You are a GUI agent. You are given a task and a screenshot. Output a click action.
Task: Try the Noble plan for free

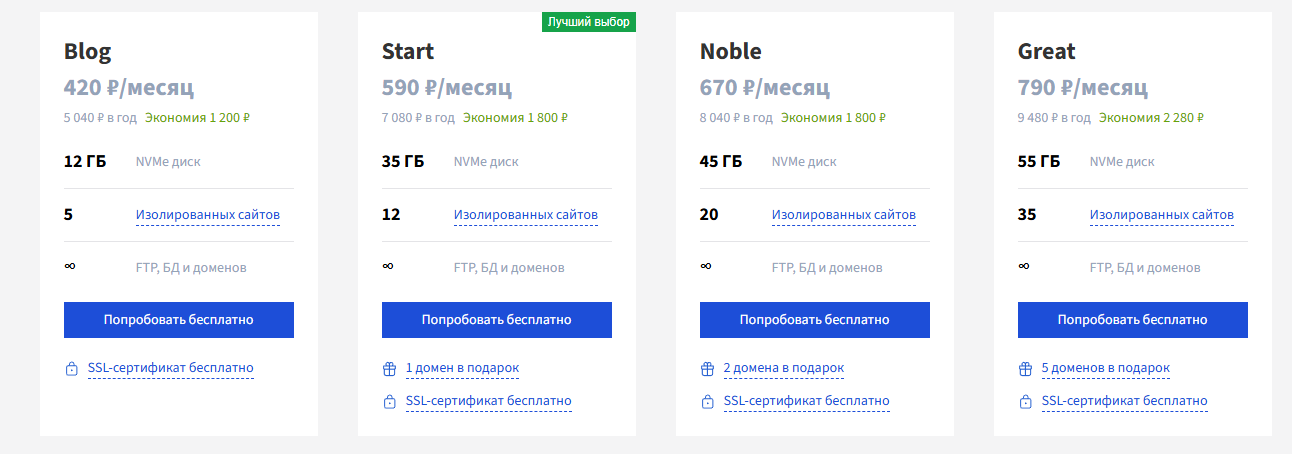pyautogui.click(x=814, y=320)
